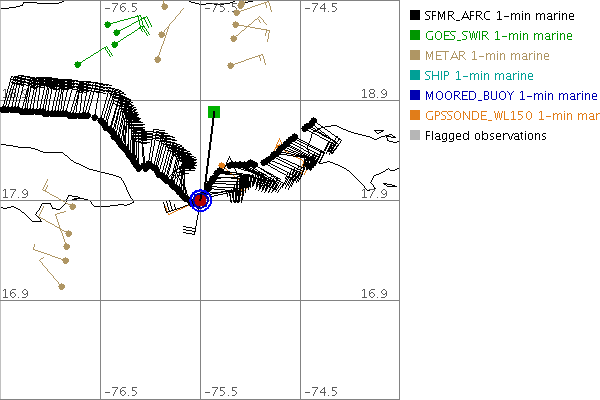This screenshot has height=400, width=600.
Task: Click the red storm center marker
Action: coord(201,200)
